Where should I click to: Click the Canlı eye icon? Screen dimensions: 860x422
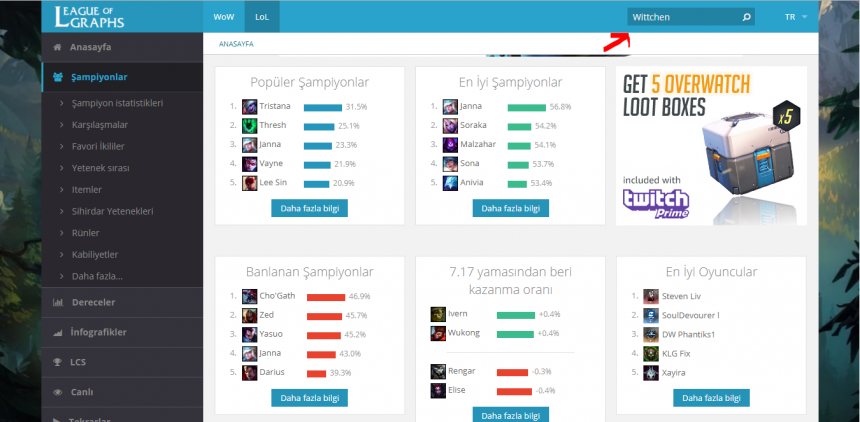[58, 392]
